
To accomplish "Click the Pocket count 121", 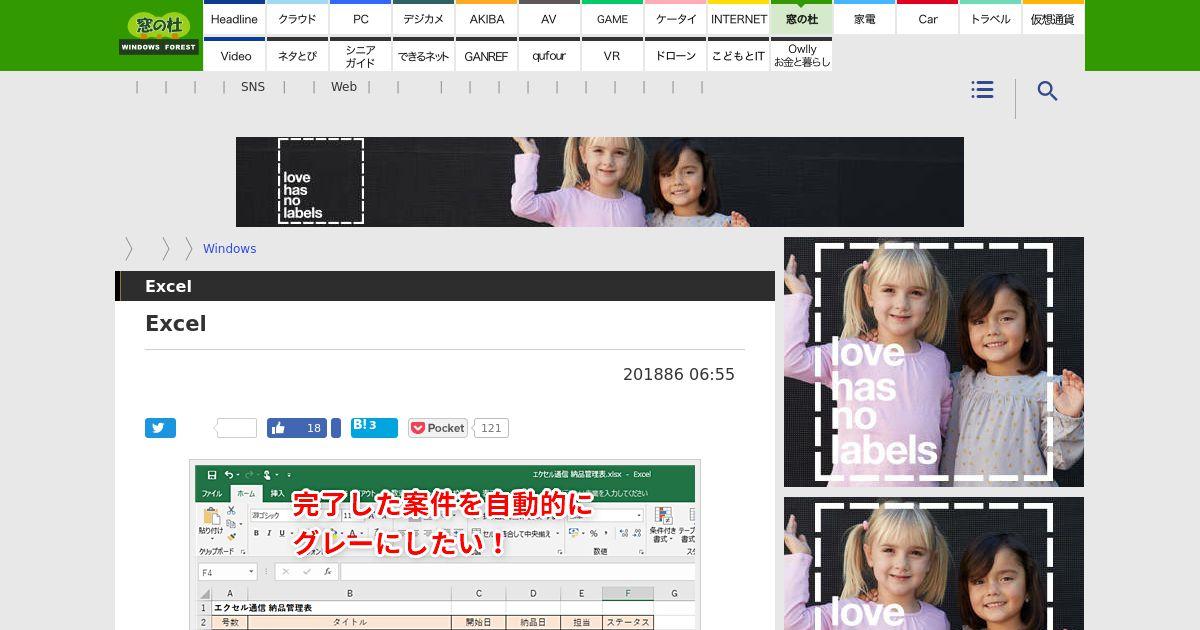I will pyautogui.click(x=491, y=428).
